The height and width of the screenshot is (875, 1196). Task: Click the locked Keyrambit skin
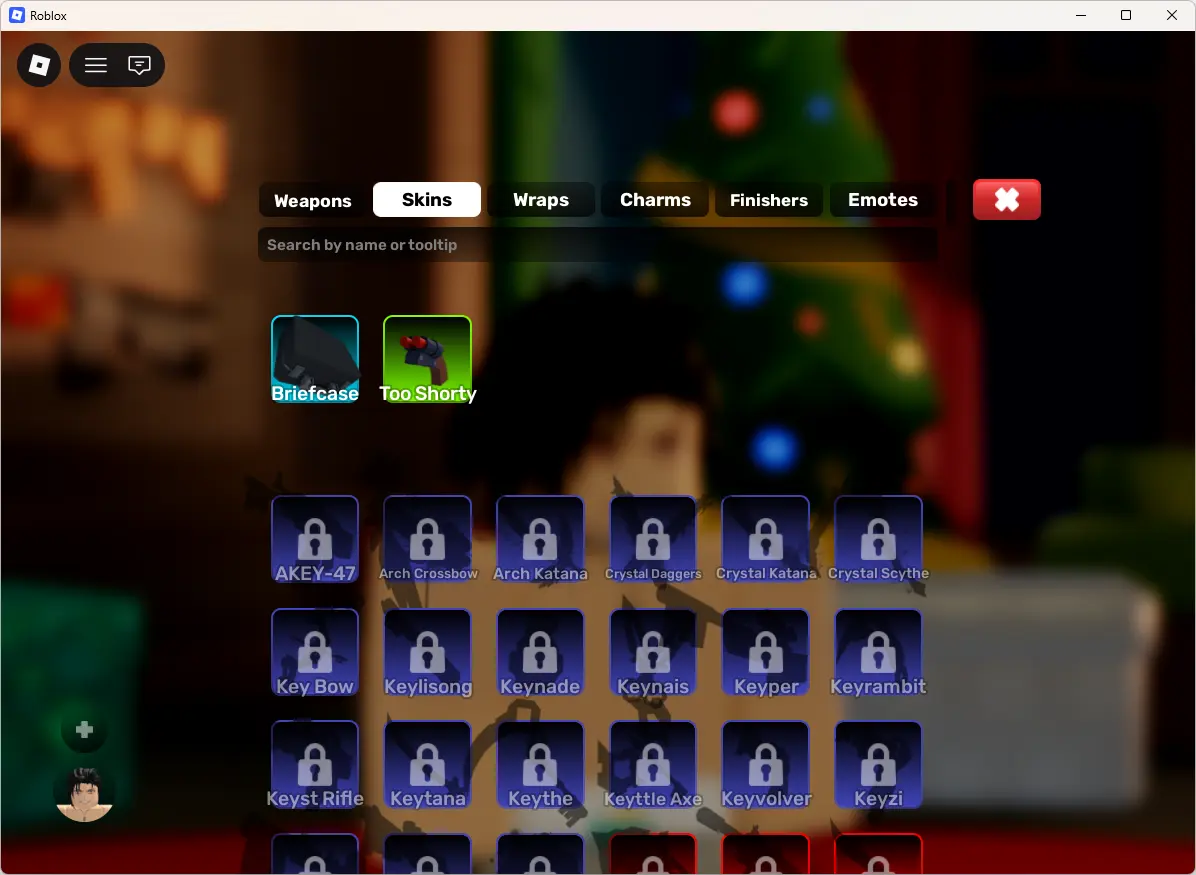pyautogui.click(x=878, y=652)
